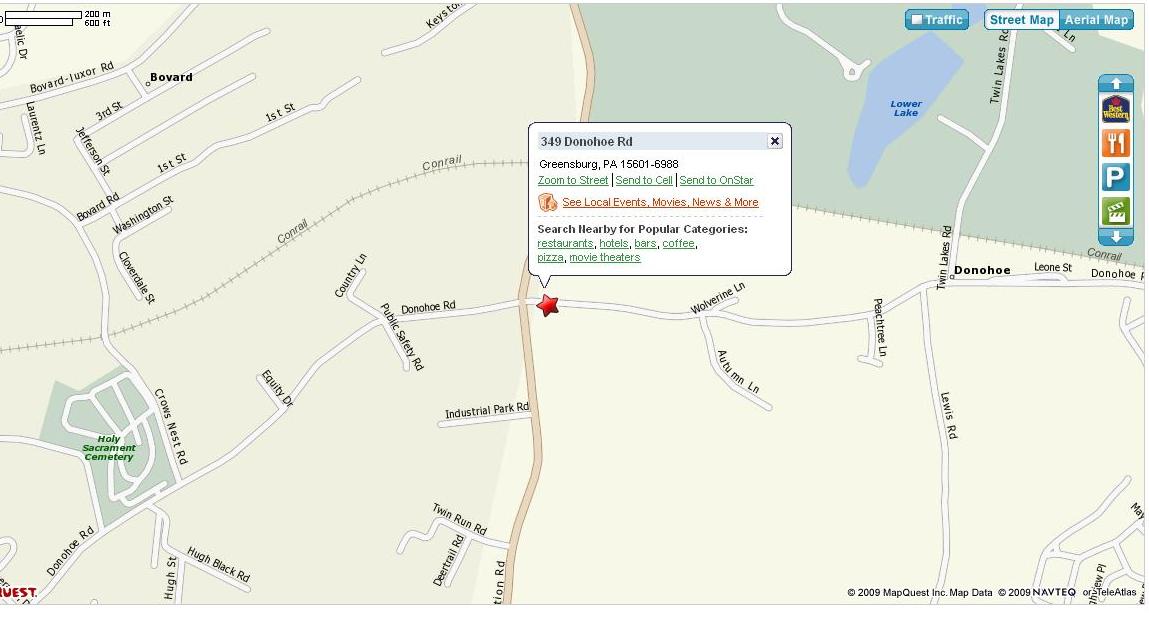This screenshot has width=1149, height=623.
Task: Close the 349 Donohoe Rd popup
Action: click(x=775, y=141)
